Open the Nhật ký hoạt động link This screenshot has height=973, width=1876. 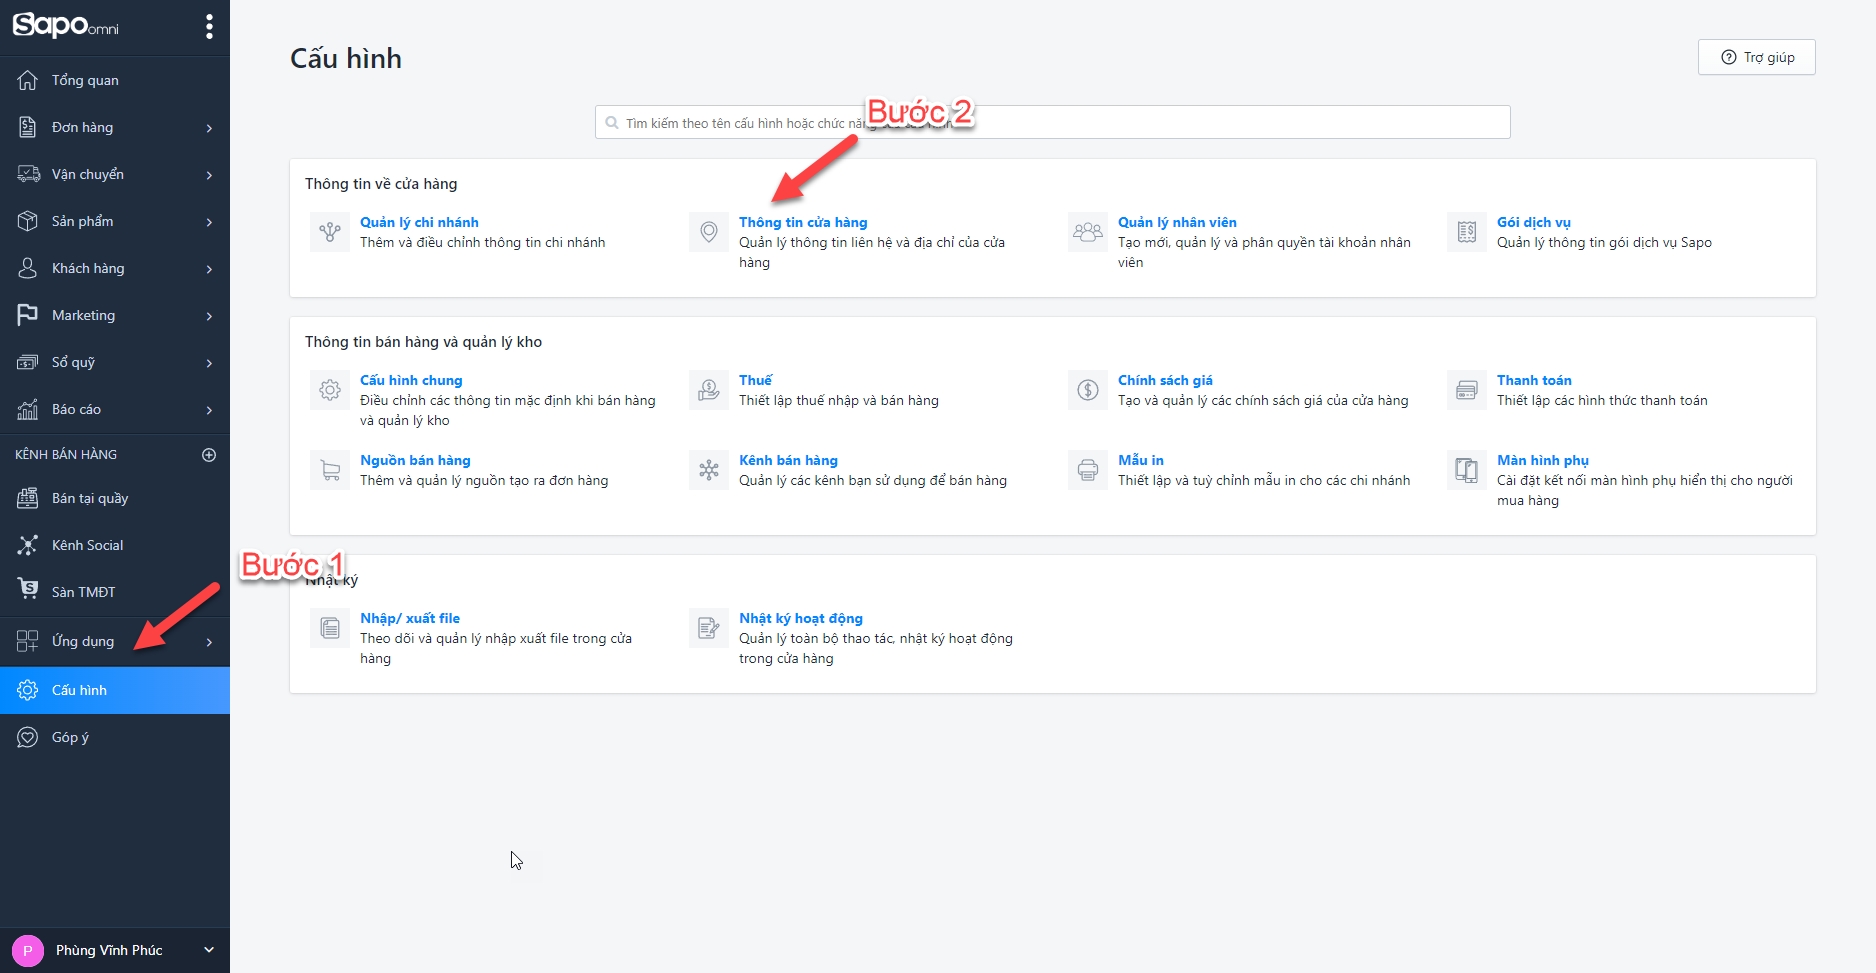pos(800,619)
